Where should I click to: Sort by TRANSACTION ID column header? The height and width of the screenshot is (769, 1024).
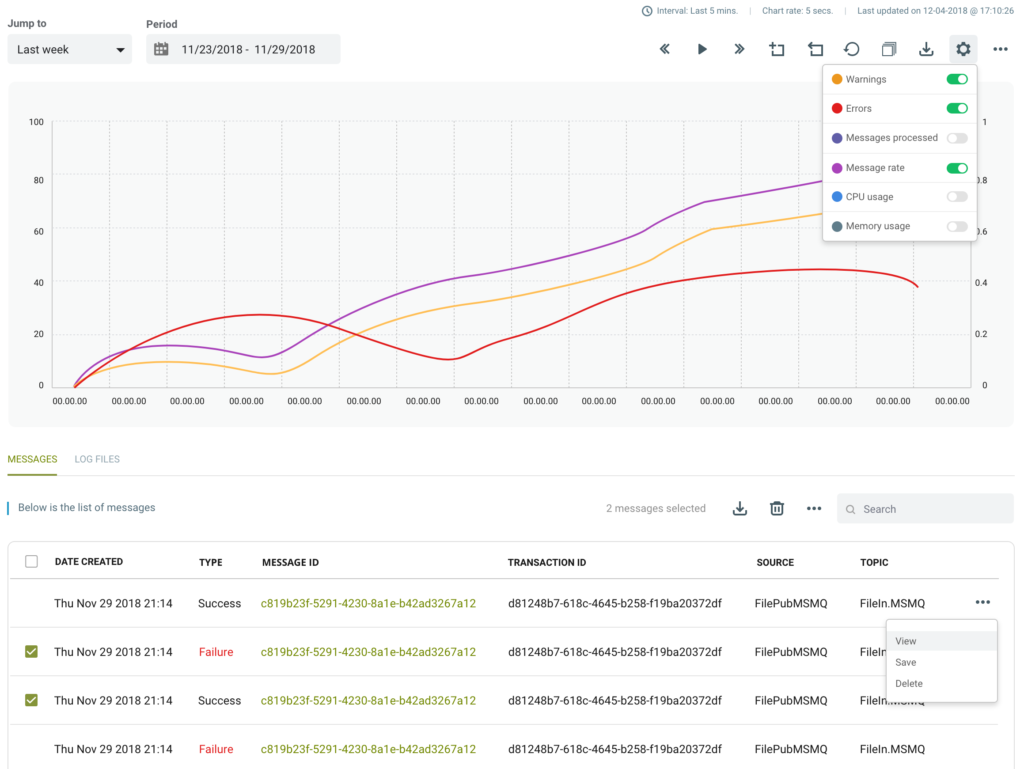[x=547, y=562]
